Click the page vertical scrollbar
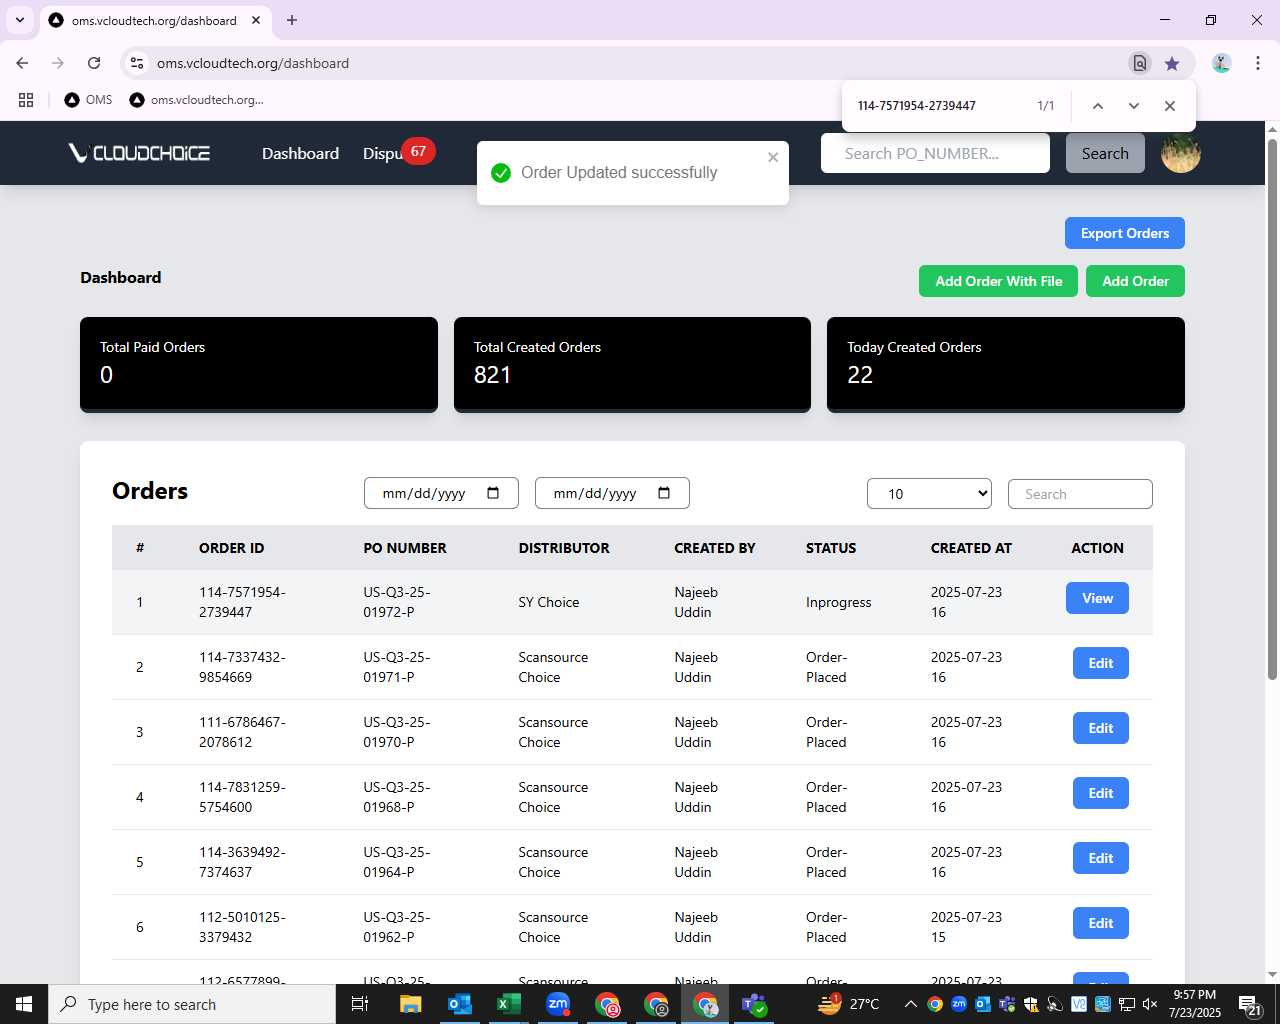 (x=1272, y=410)
